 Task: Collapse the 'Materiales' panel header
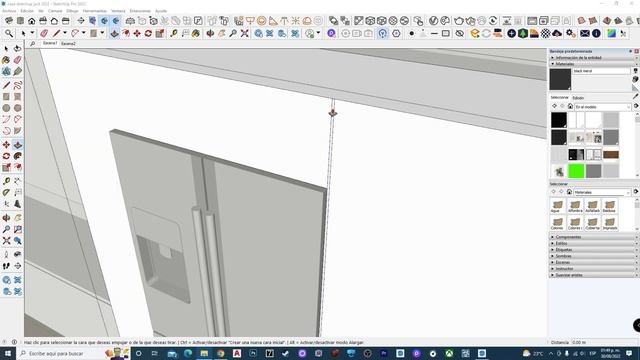click(x=593, y=64)
